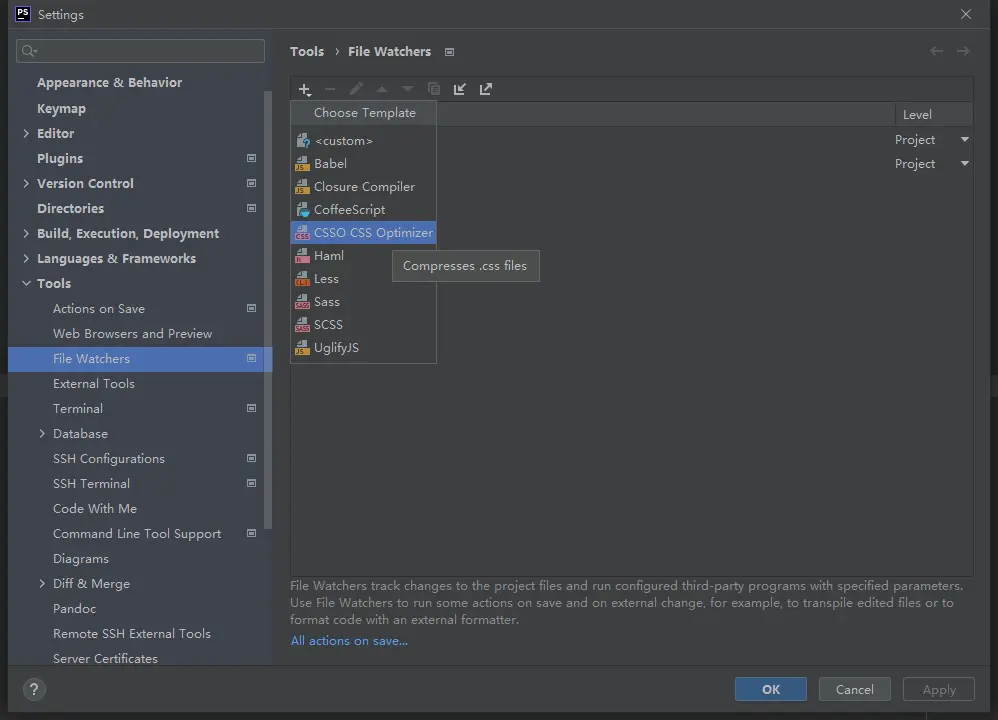Image resolution: width=998 pixels, height=720 pixels.
Task: Click the Move Down arrow icon
Action: [407, 89]
